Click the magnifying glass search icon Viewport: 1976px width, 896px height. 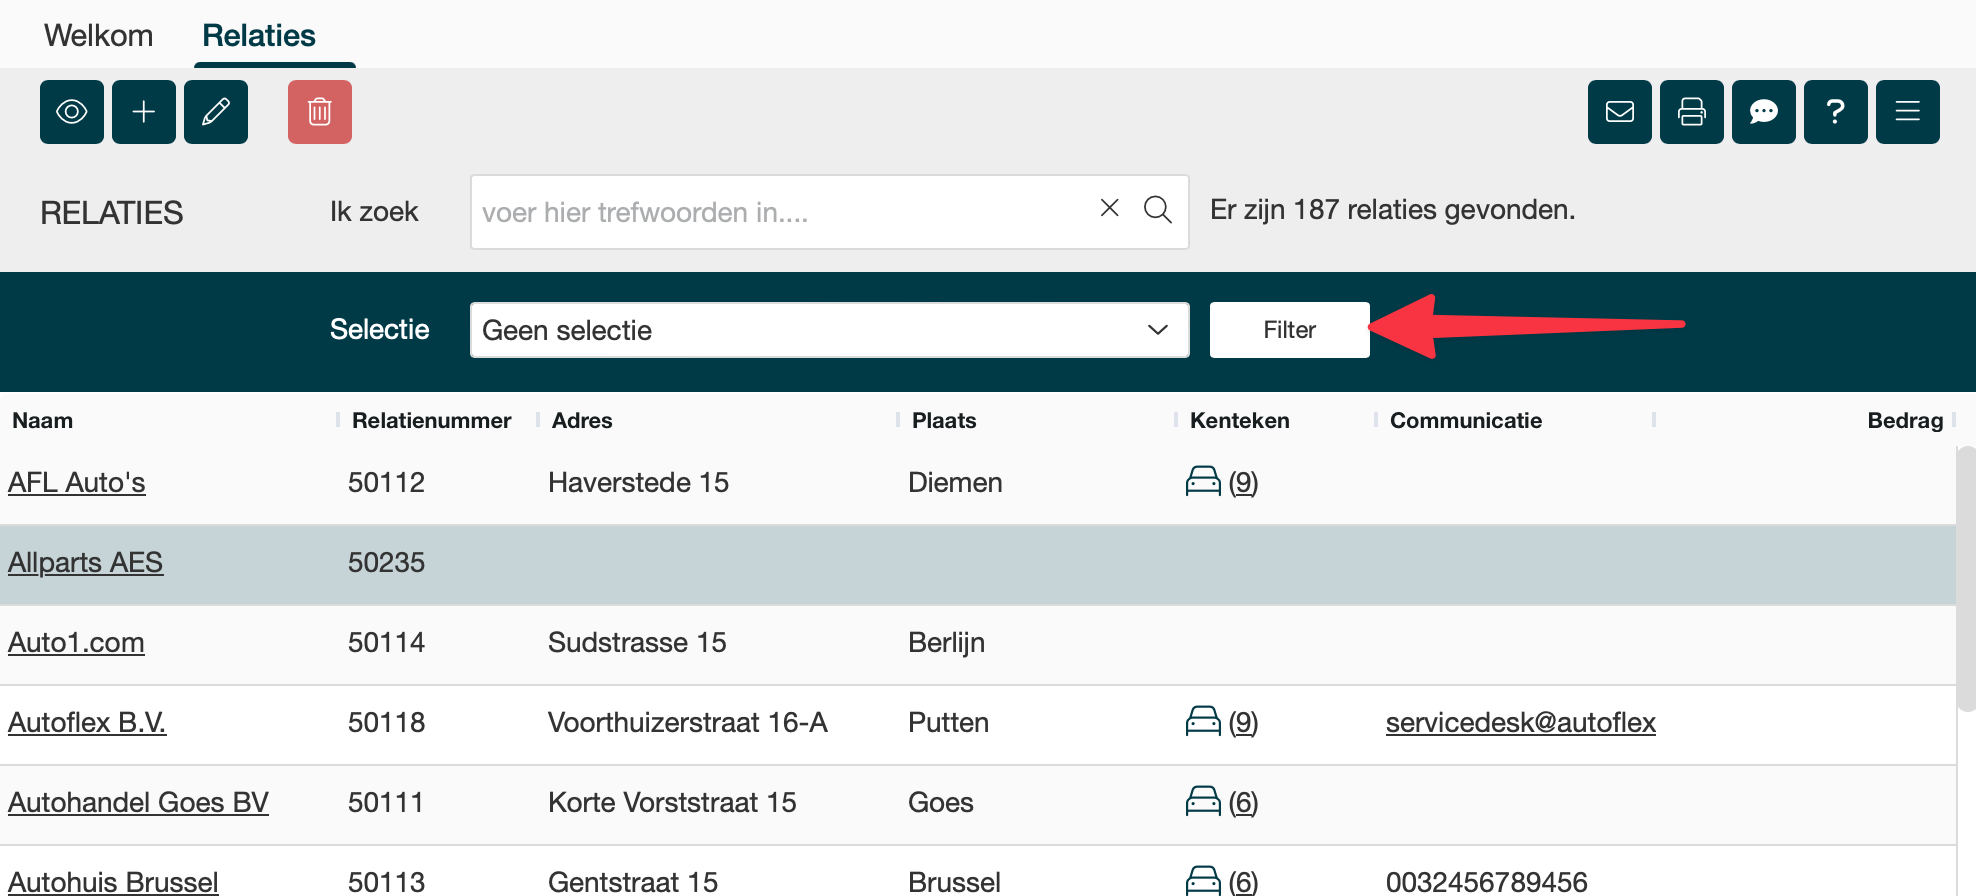point(1158,210)
